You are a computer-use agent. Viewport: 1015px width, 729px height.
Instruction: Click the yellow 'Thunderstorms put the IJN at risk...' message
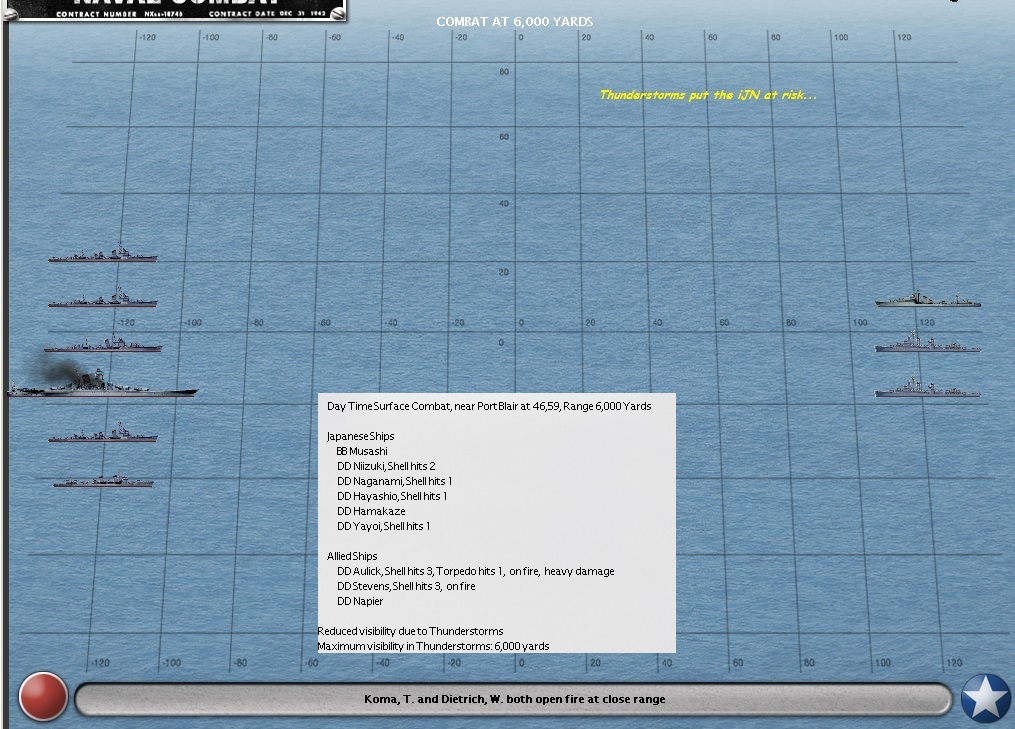point(708,95)
